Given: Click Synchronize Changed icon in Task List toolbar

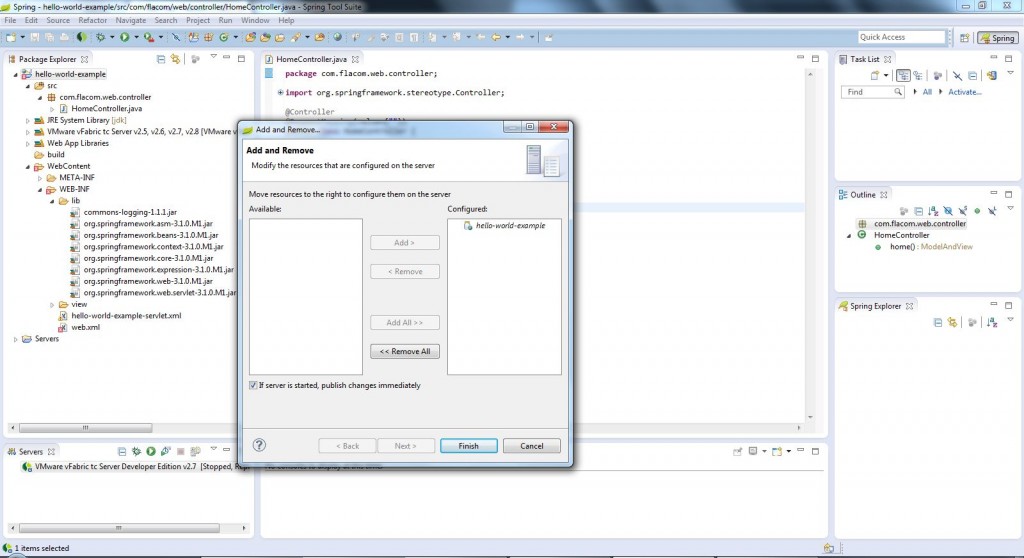Looking at the screenshot, I should tap(992, 76).
